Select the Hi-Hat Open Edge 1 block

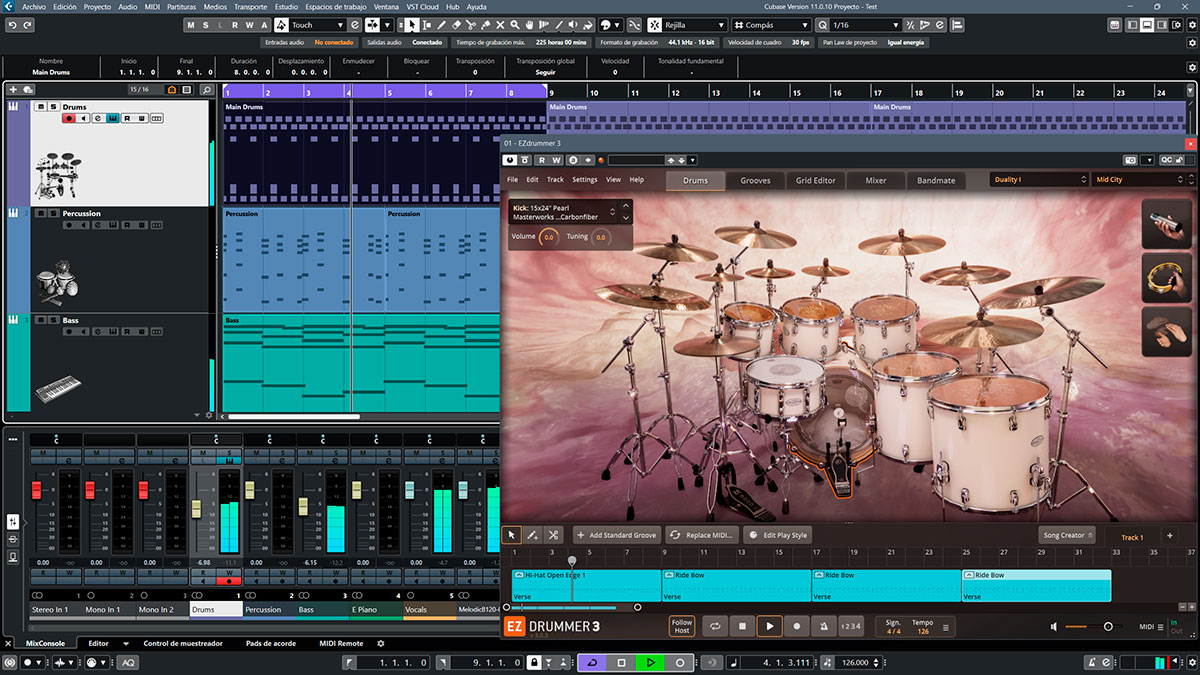(x=586, y=585)
